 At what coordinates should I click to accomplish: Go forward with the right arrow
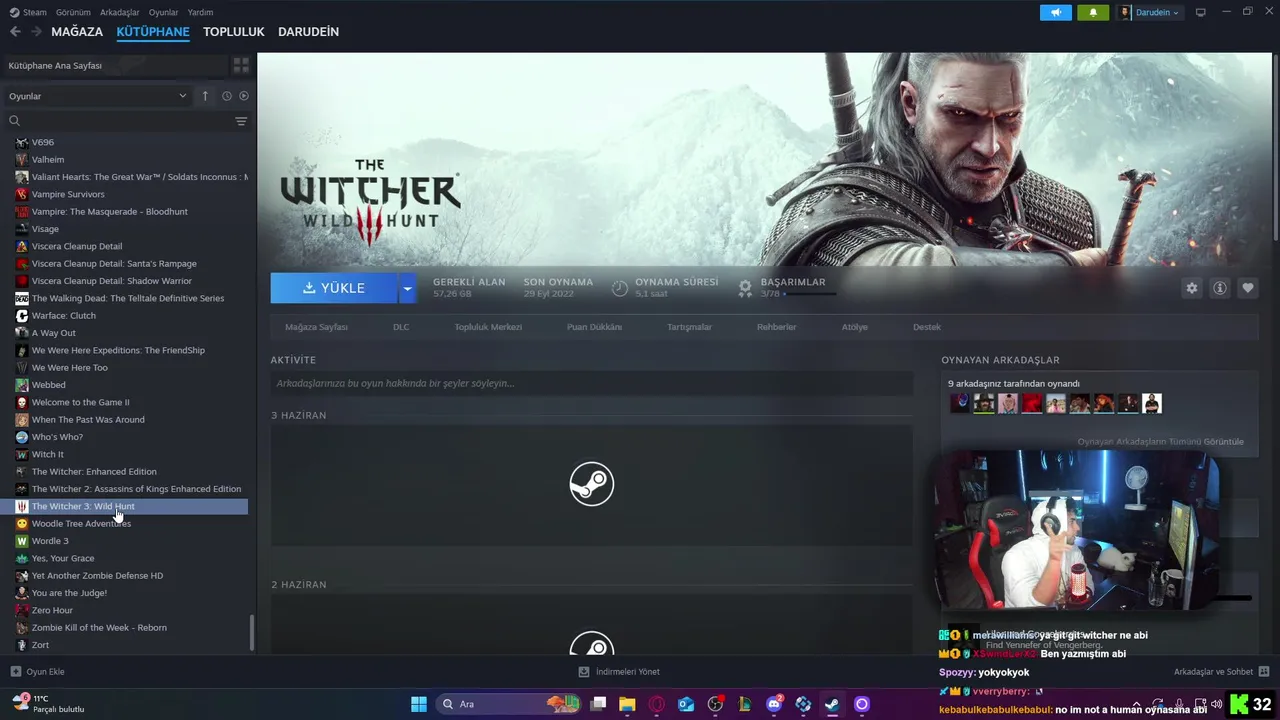(37, 32)
